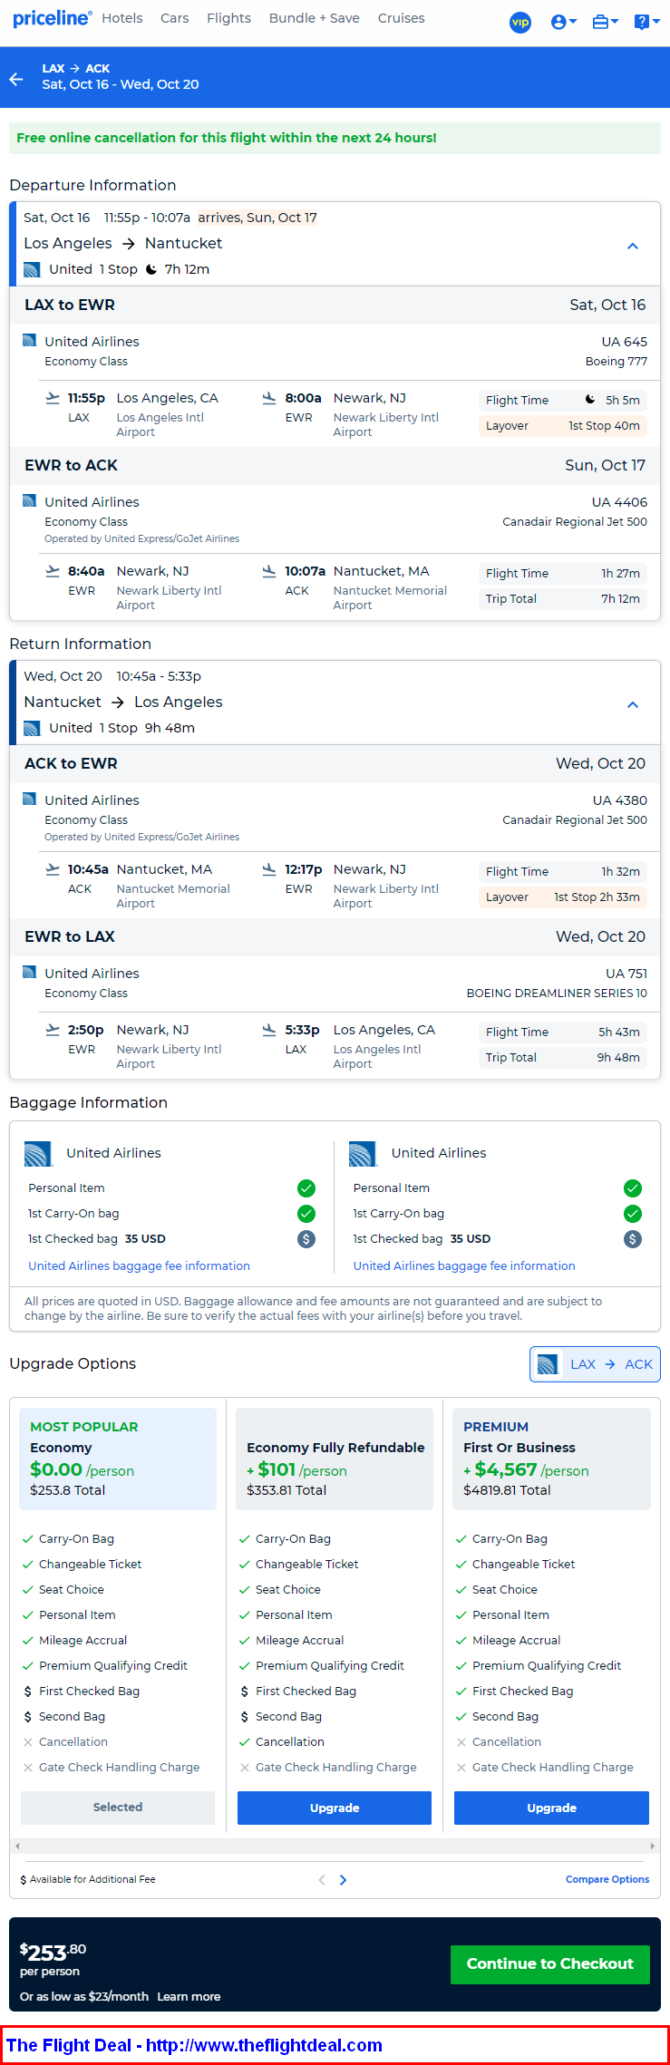
Task: Open Learn more about monthly payments
Action: point(189,1996)
